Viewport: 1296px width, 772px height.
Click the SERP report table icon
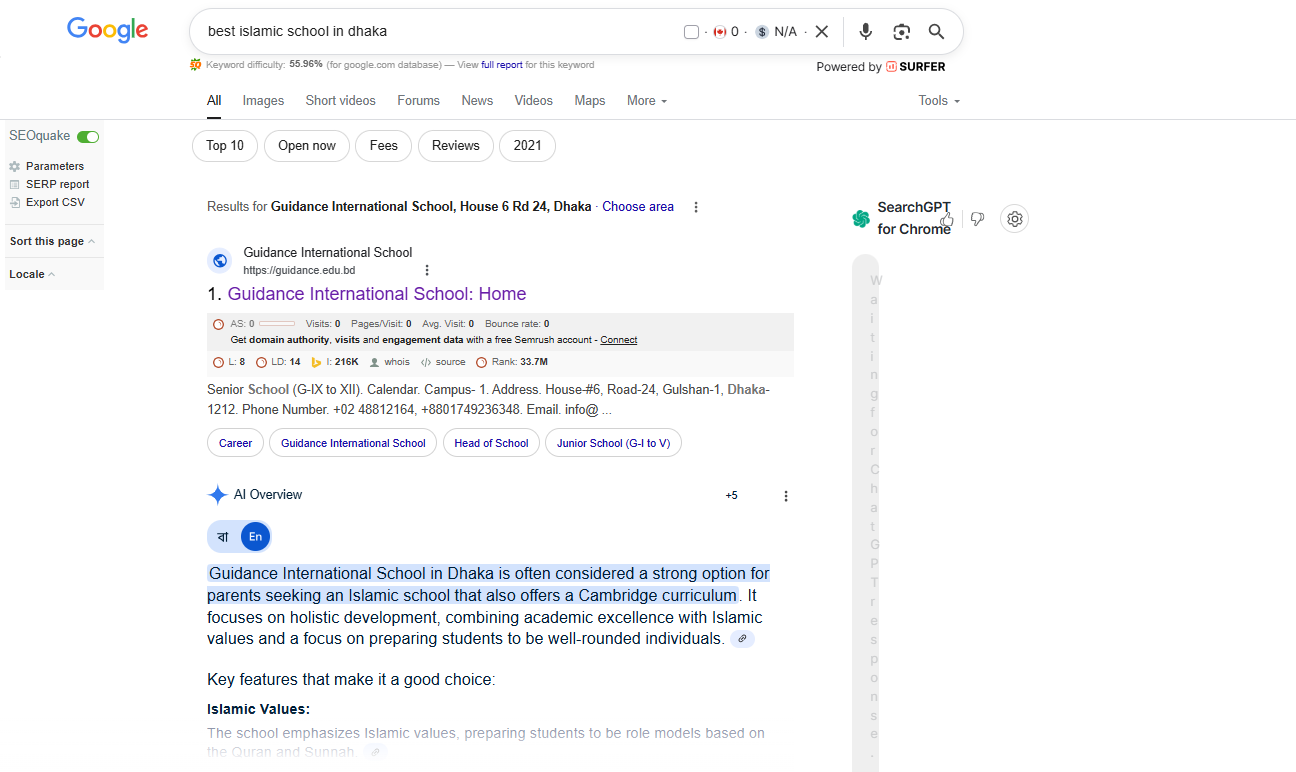click(x=15, y=184)
